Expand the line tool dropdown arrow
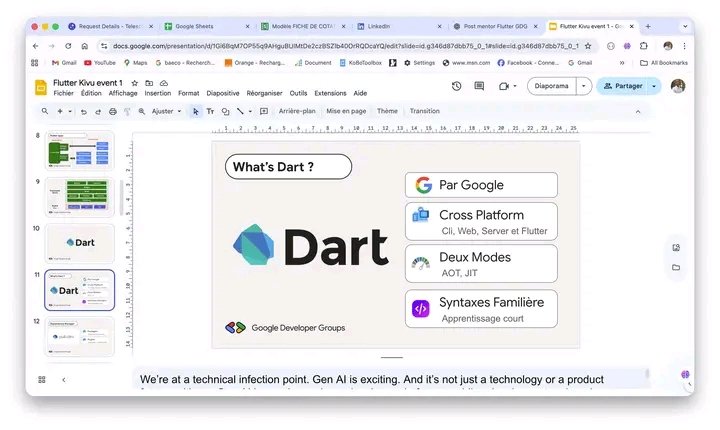720x430 pixels. (x=250, y=111)
